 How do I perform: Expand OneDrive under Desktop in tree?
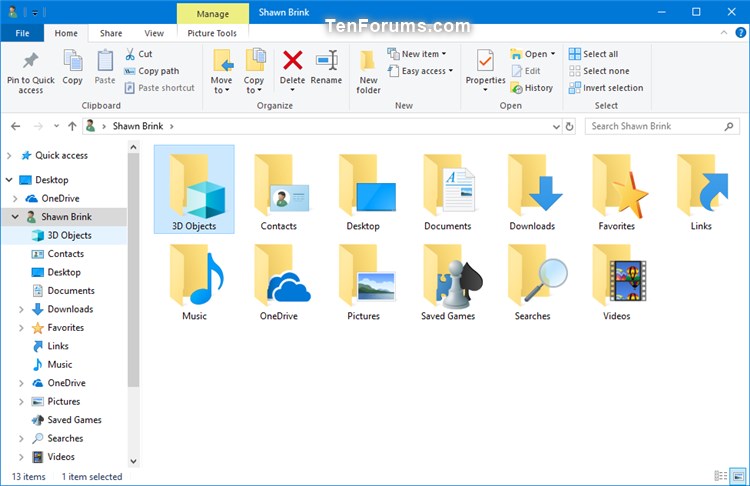coord(15,199)
